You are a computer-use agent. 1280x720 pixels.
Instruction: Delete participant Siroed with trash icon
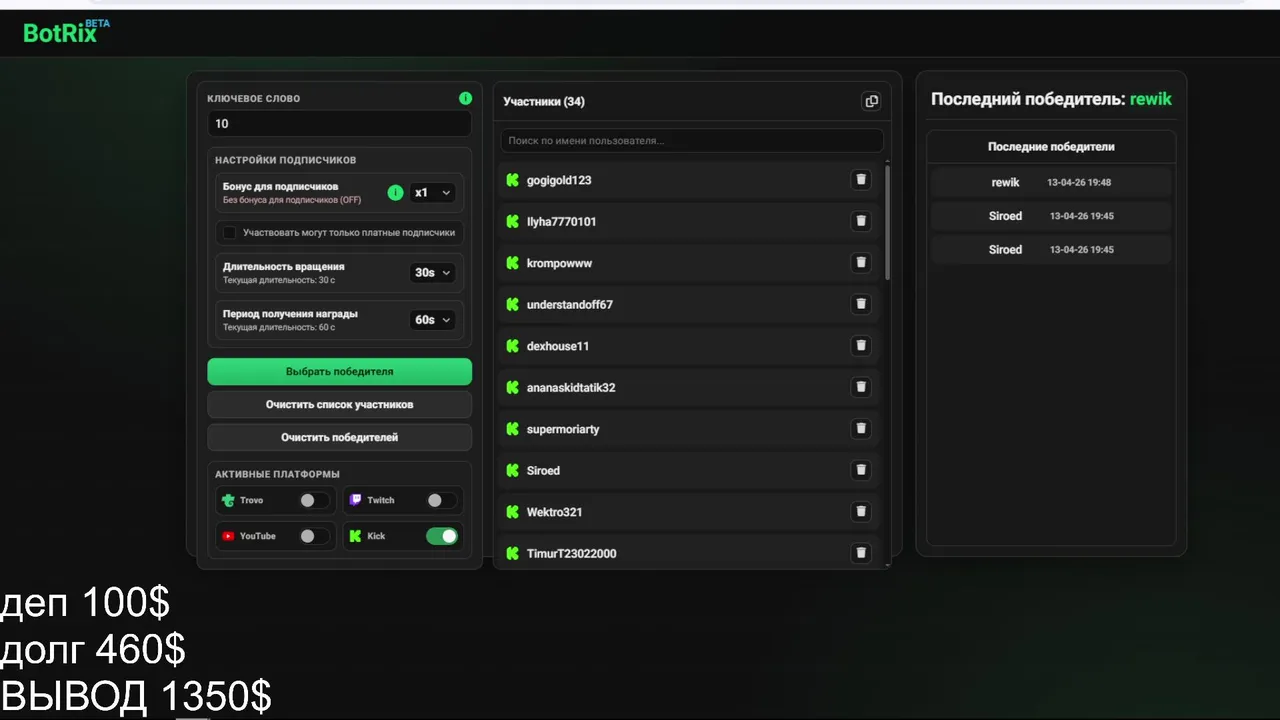(860, 470)
